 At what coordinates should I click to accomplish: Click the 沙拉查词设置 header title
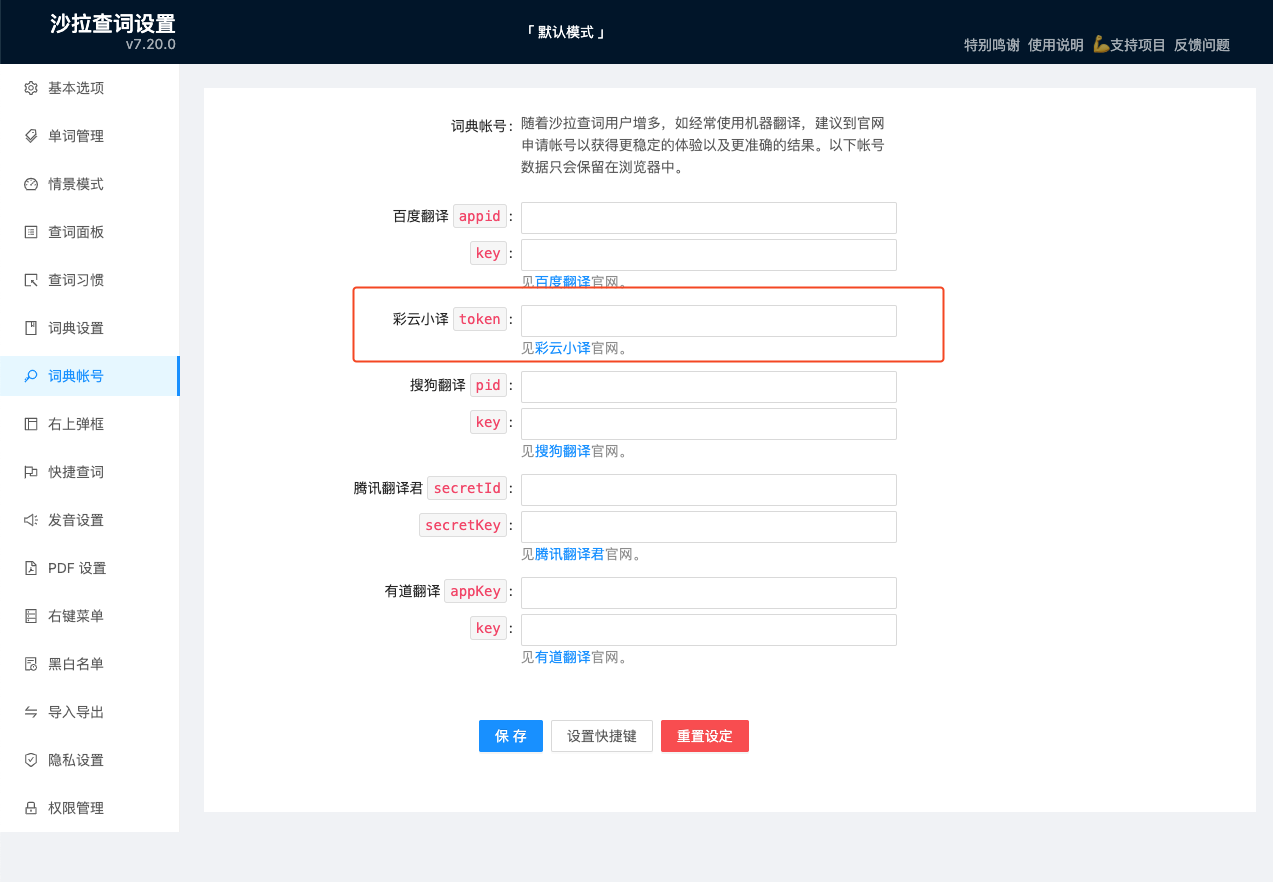point(113,24)
